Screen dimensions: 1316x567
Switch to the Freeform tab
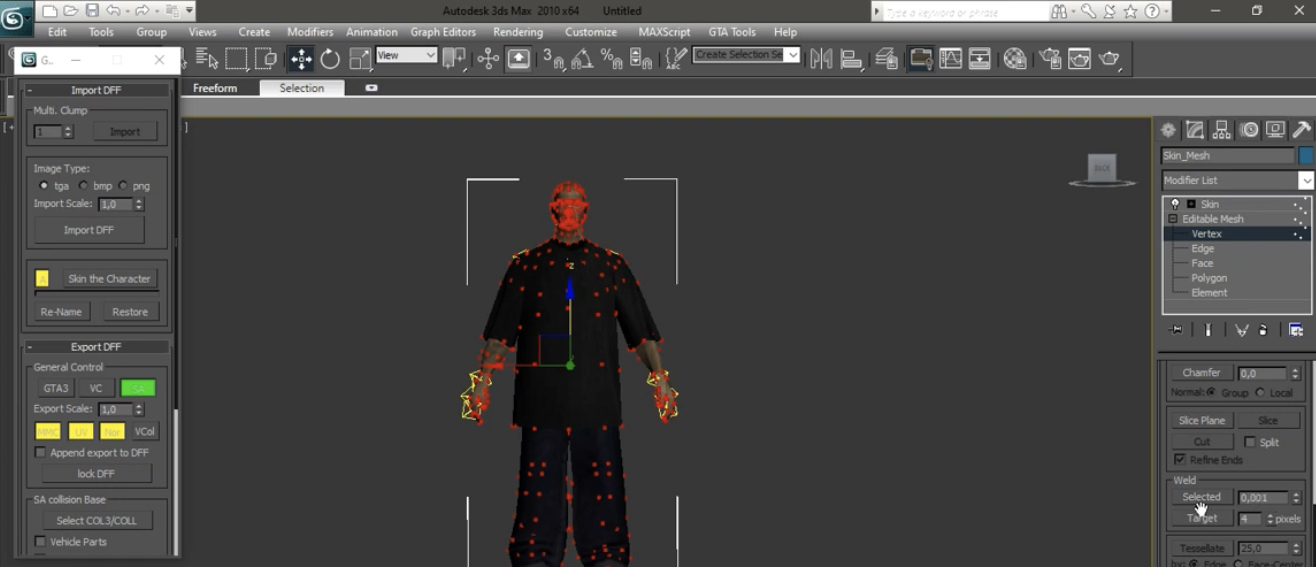click(215, 88)
